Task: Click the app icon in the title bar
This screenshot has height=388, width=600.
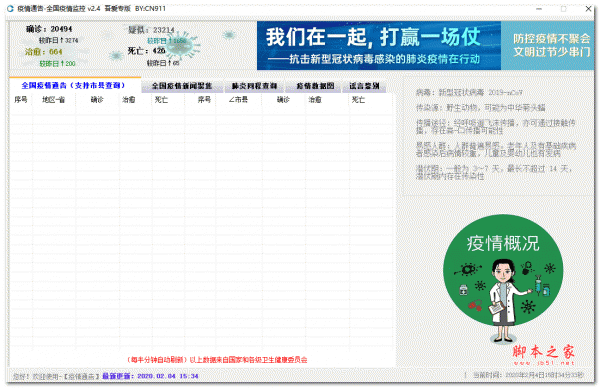Action: point(10,8)
